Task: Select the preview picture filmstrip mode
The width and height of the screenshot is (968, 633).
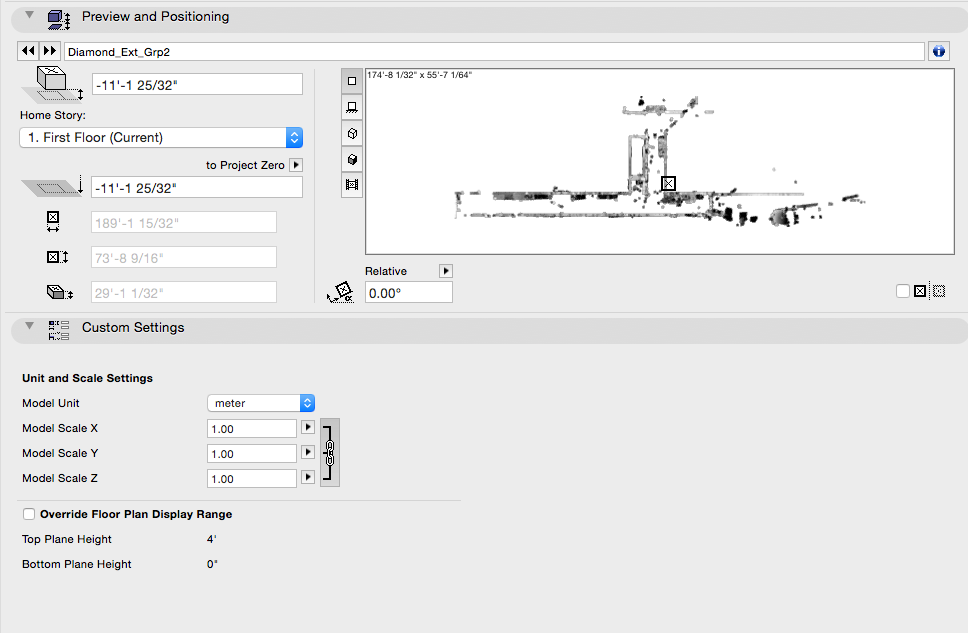Action: point(352,185)
